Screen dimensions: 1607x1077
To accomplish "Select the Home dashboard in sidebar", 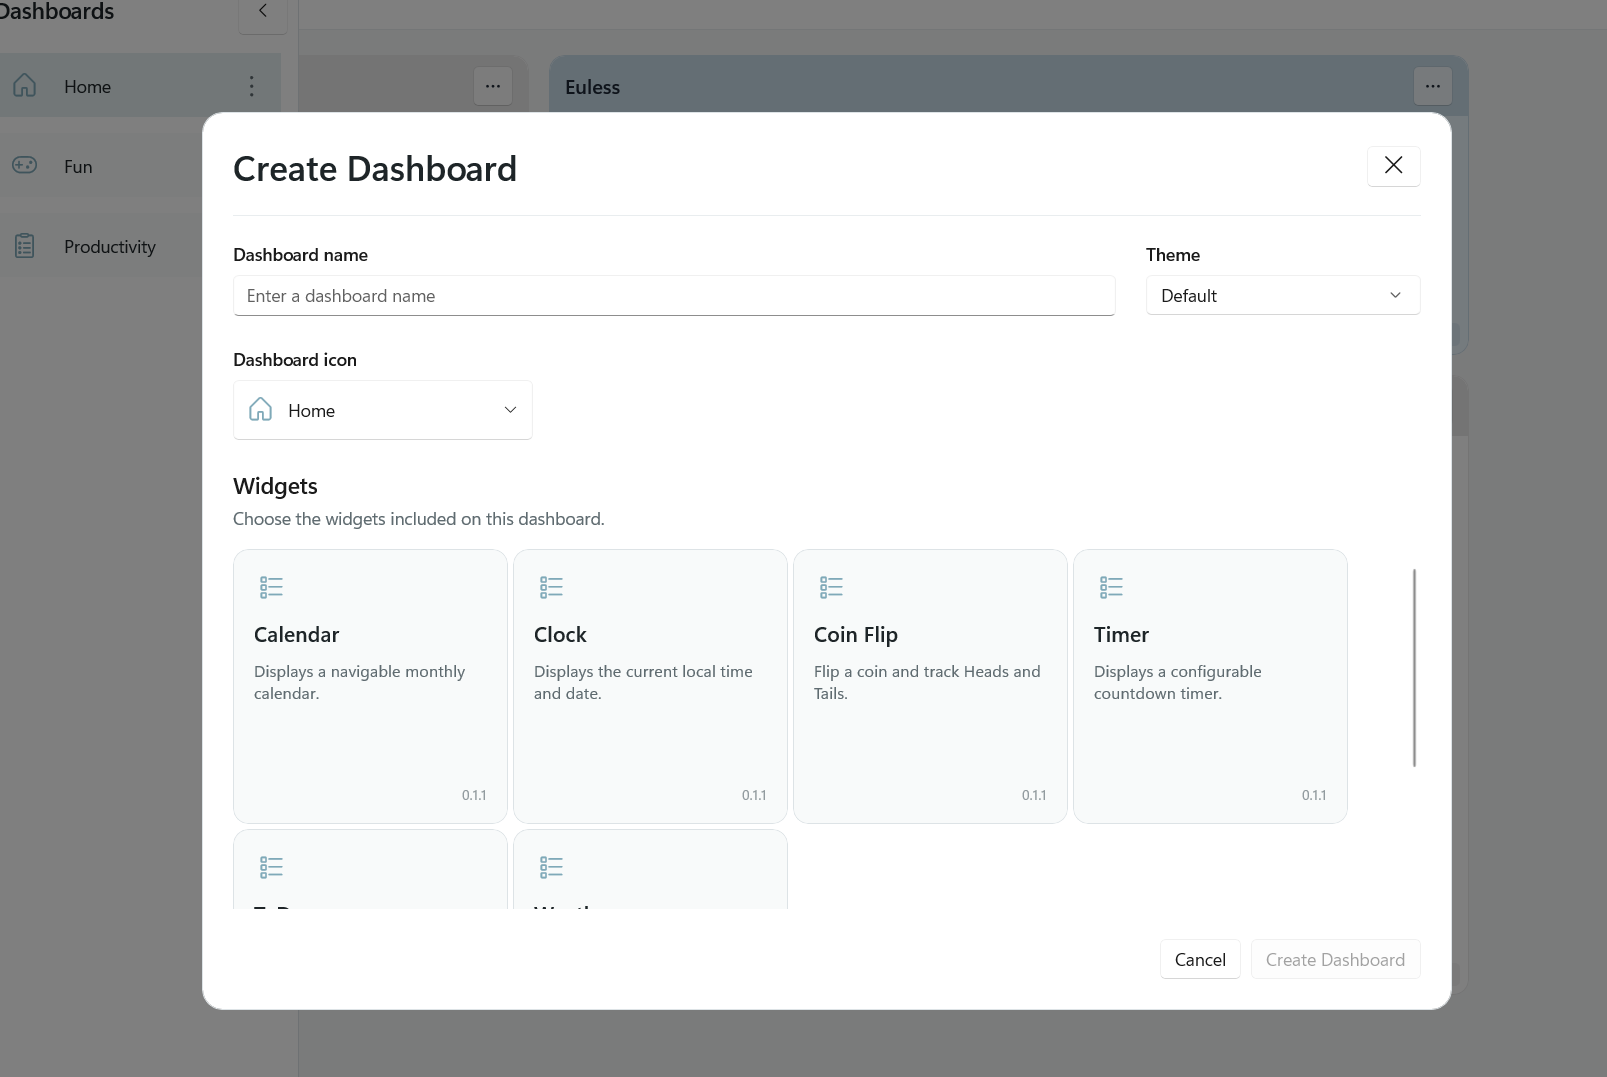I will point(140,86).
